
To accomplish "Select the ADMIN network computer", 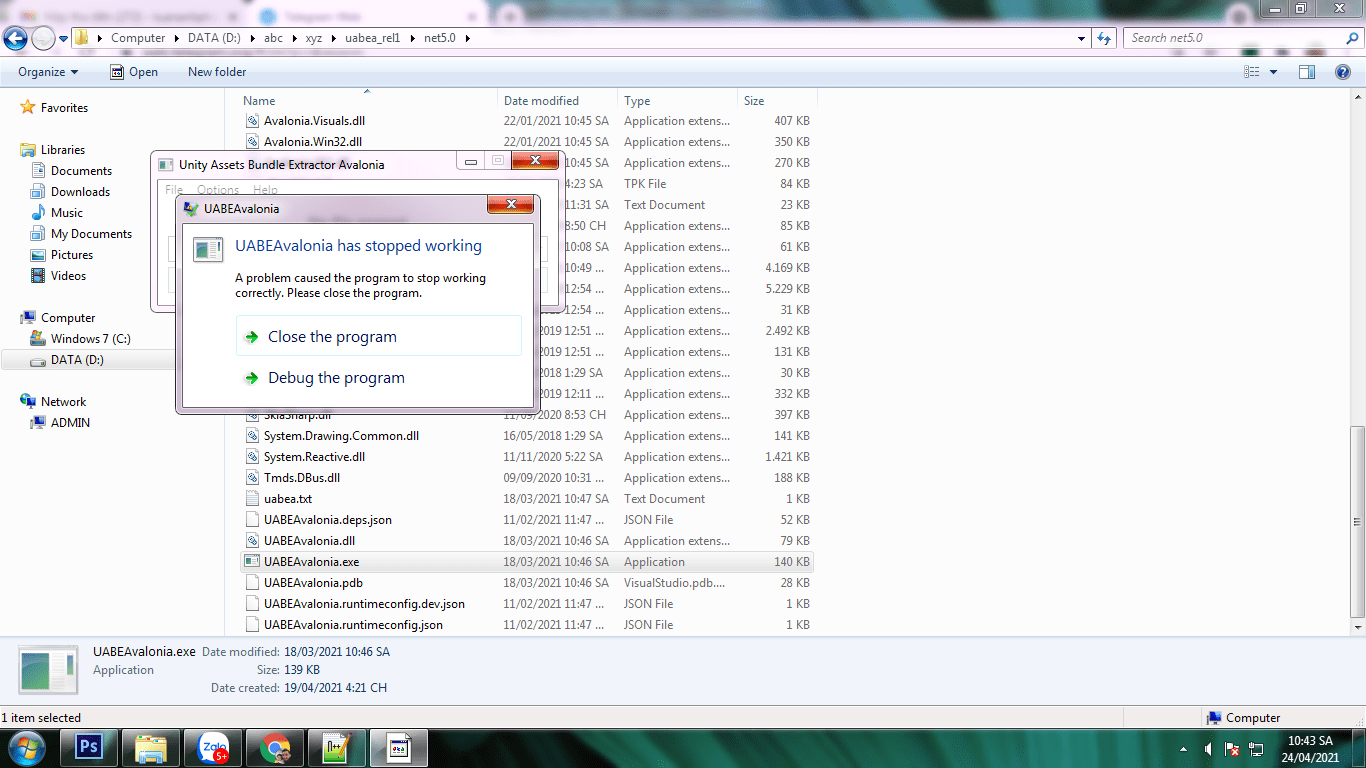I will [x=70, y=423].
